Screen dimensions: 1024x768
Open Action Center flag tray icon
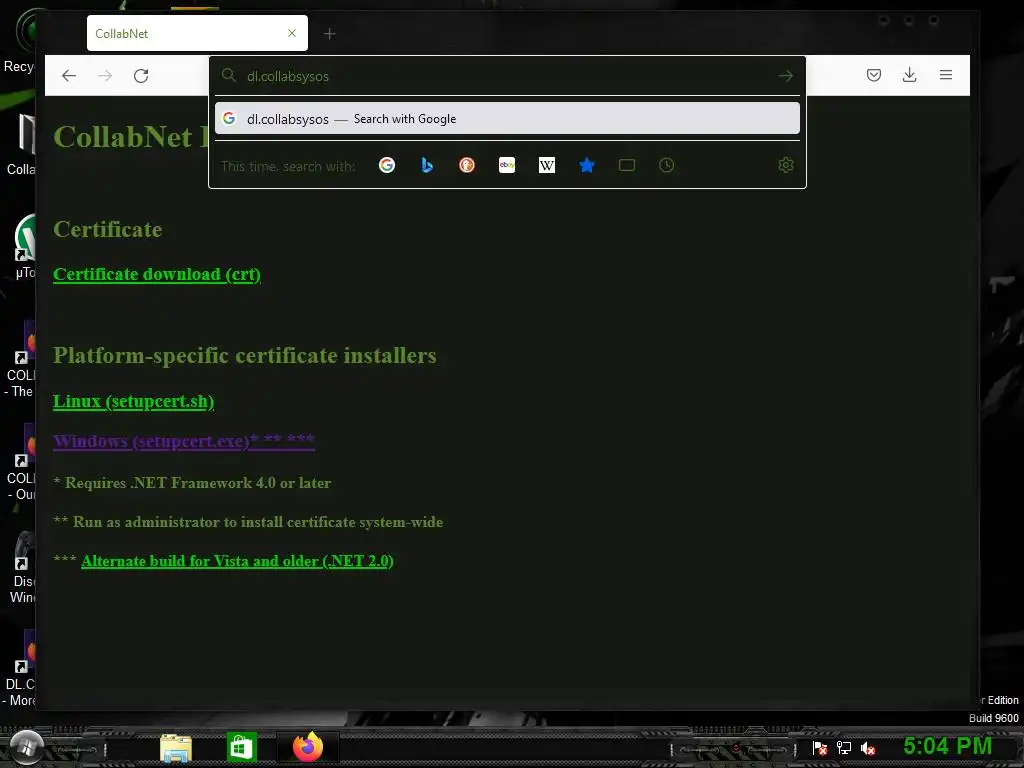coord(820,748)
